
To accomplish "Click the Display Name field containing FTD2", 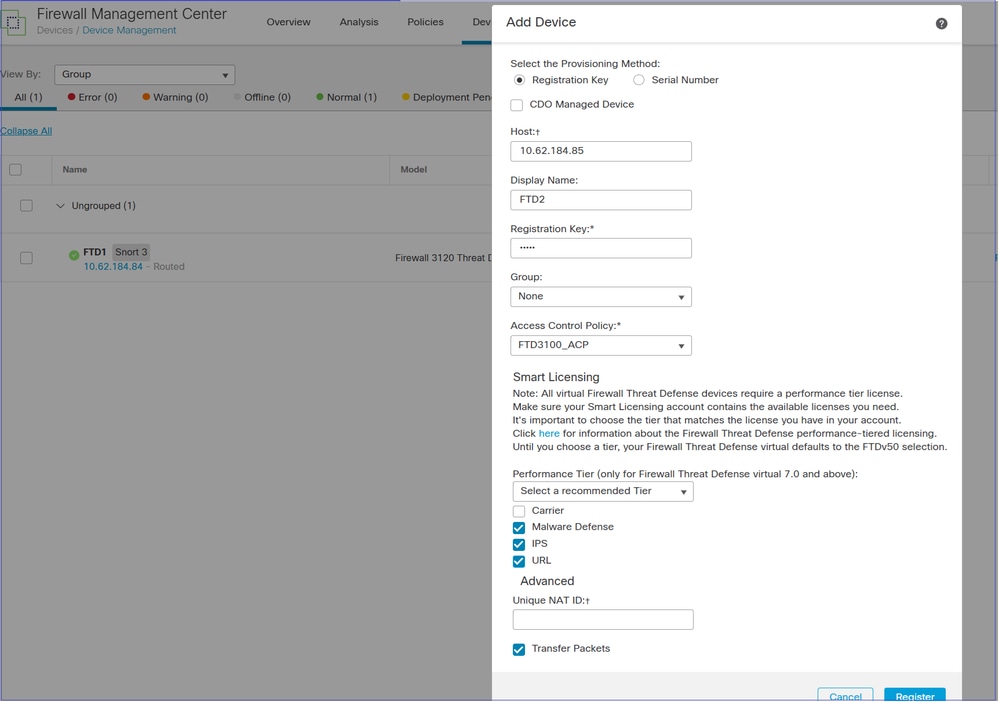I will pyautogui.click(x=601, y=200).
